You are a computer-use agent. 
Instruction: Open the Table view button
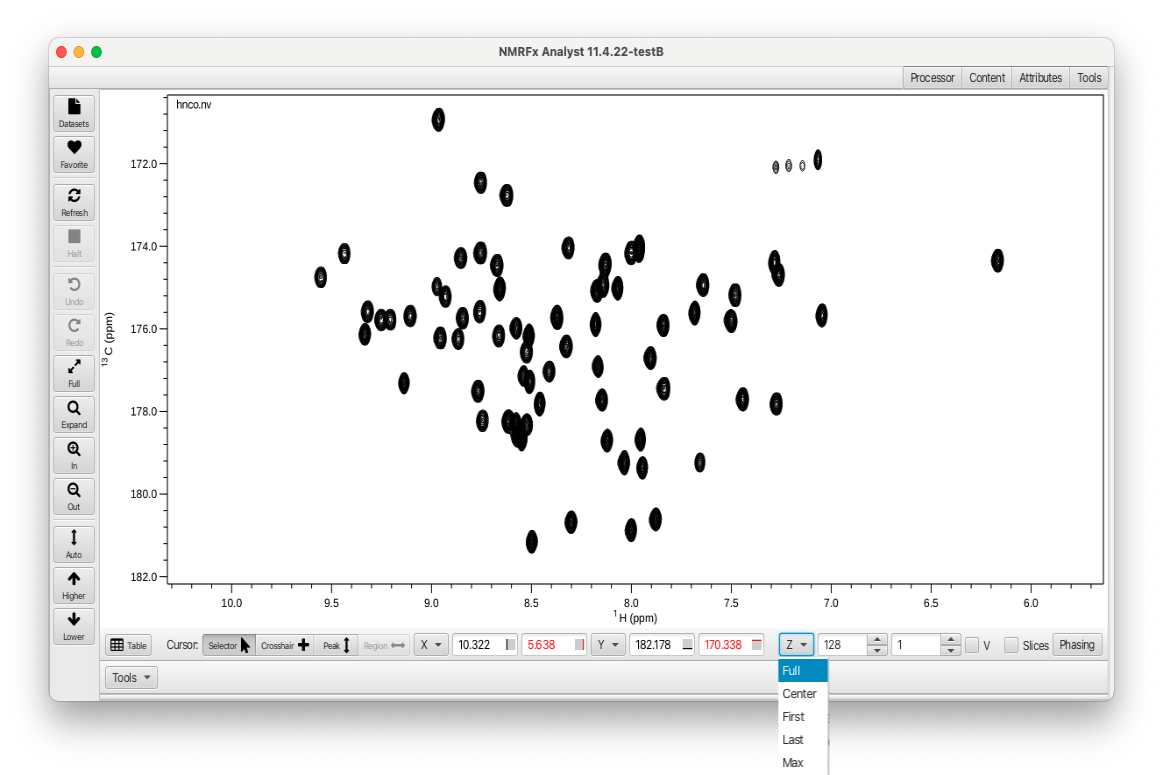coord(128,646)
